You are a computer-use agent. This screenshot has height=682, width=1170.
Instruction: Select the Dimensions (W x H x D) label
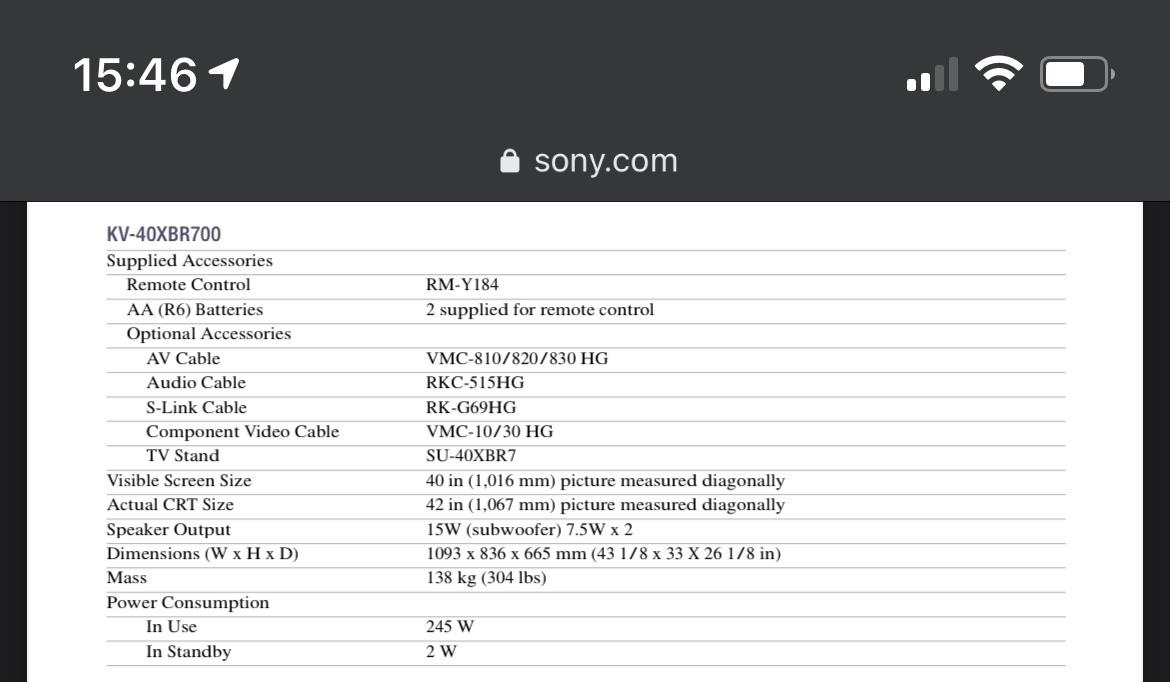pyautogui.click(x=203, y=554)
